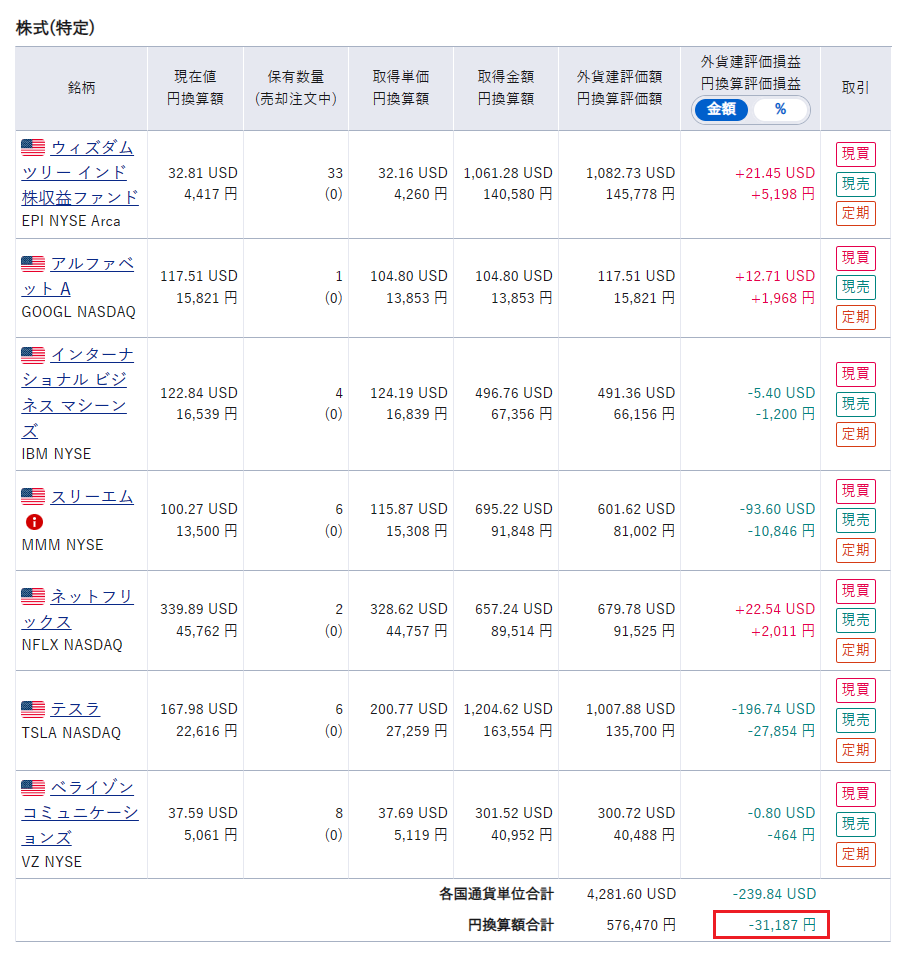Viewport: 901px width, 963px height.
Task: Click the -196.74 USD Tesla loss
Action: point(773,709)
